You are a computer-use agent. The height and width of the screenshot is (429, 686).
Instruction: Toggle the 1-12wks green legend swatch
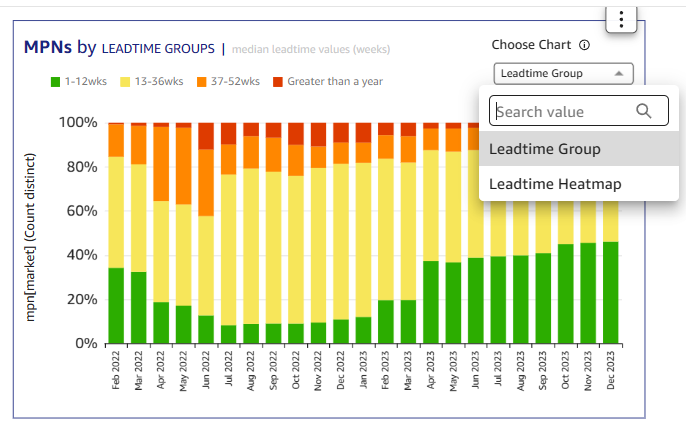pyautogui.click(x=56, y=82)
